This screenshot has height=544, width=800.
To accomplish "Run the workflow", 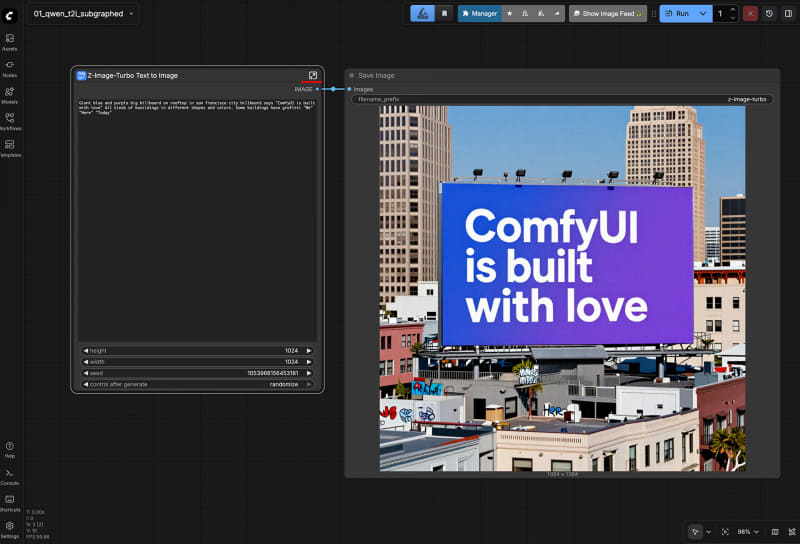I will (x=678, y=14).
